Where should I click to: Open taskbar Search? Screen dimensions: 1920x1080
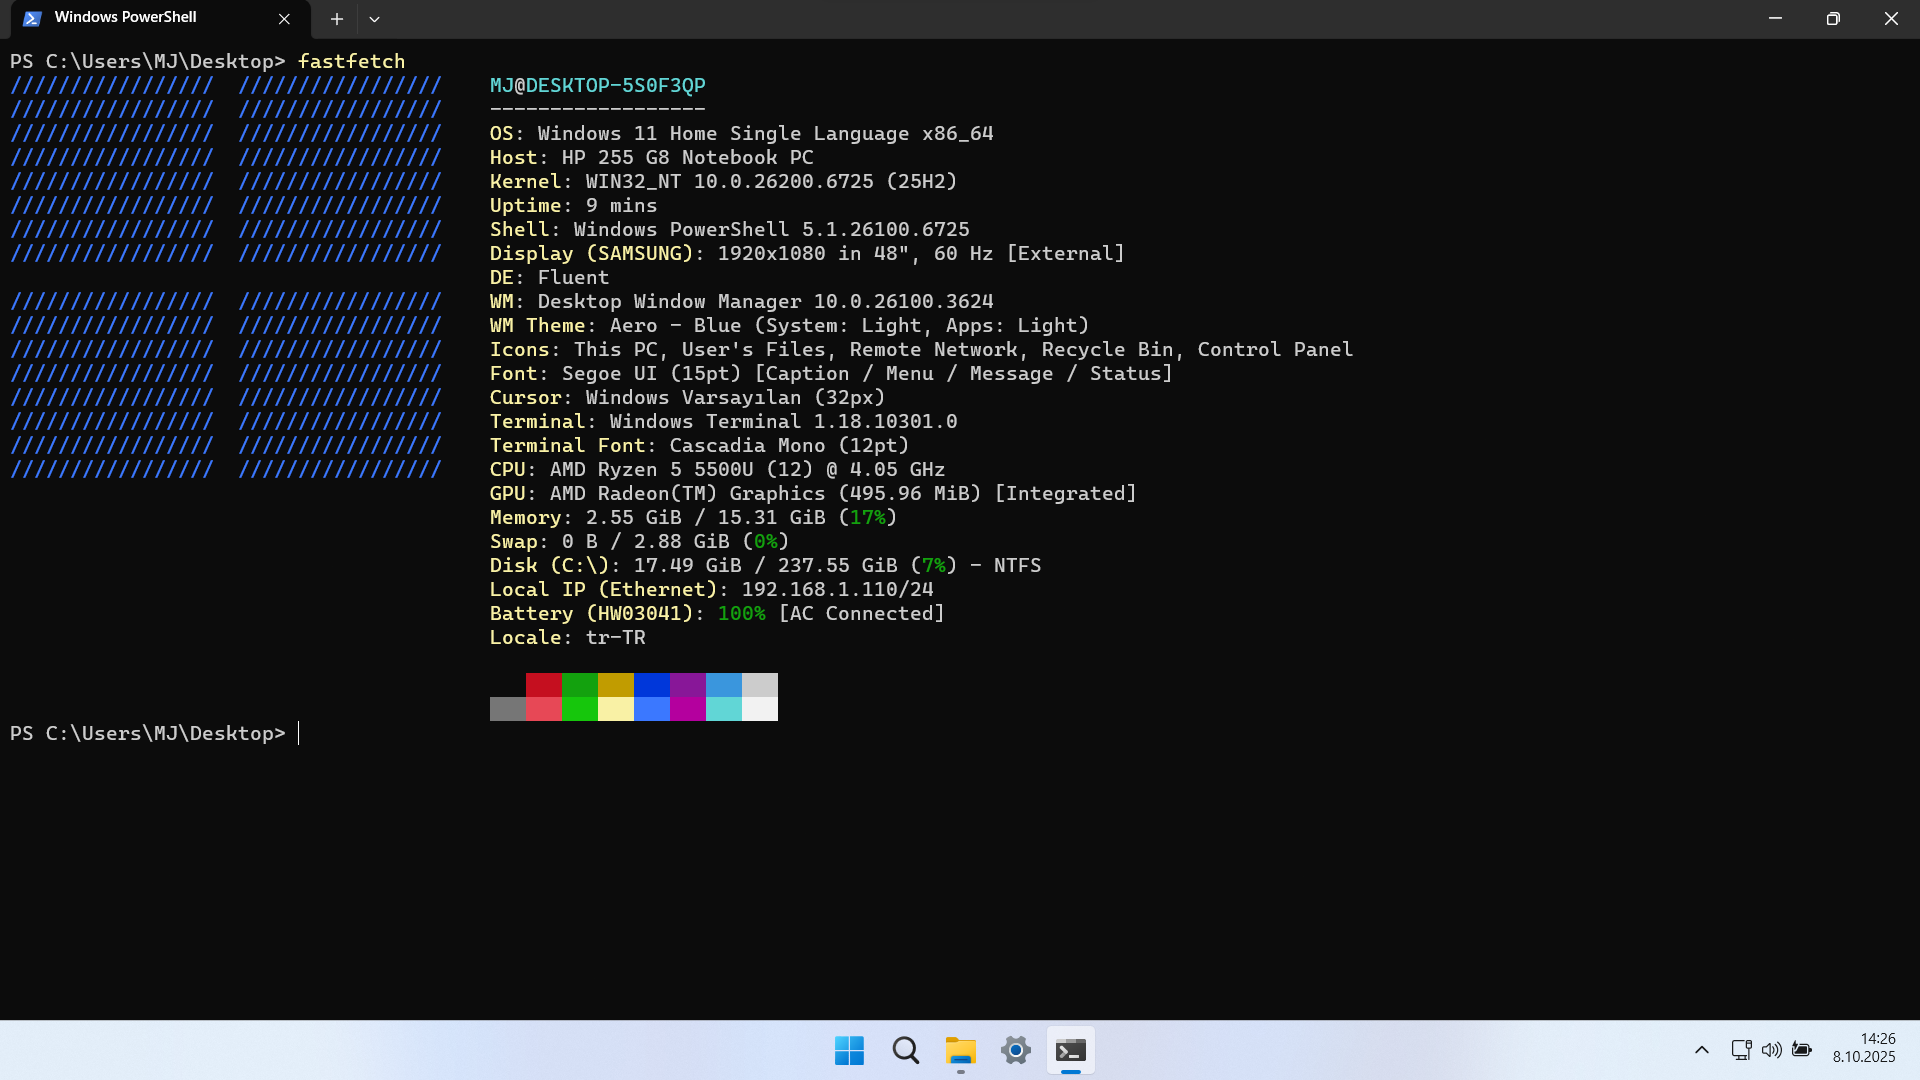point(905,1051)
